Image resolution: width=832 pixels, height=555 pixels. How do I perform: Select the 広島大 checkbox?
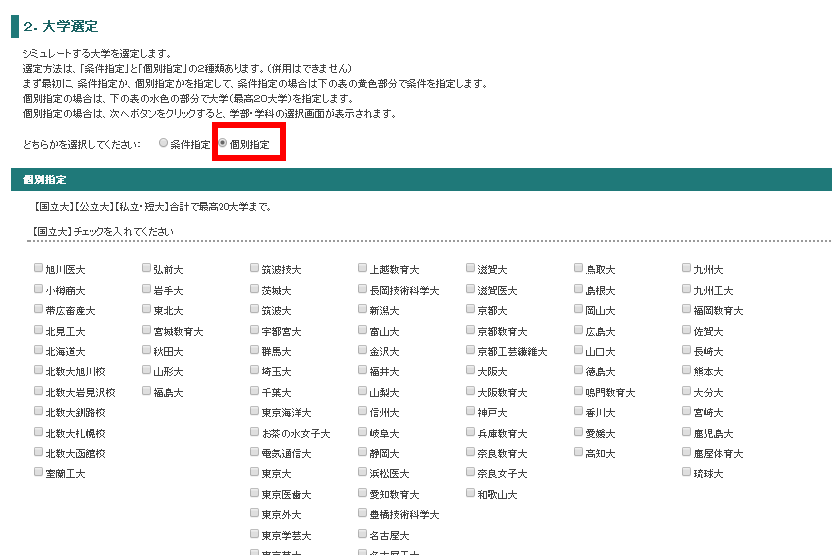[579, 329]
